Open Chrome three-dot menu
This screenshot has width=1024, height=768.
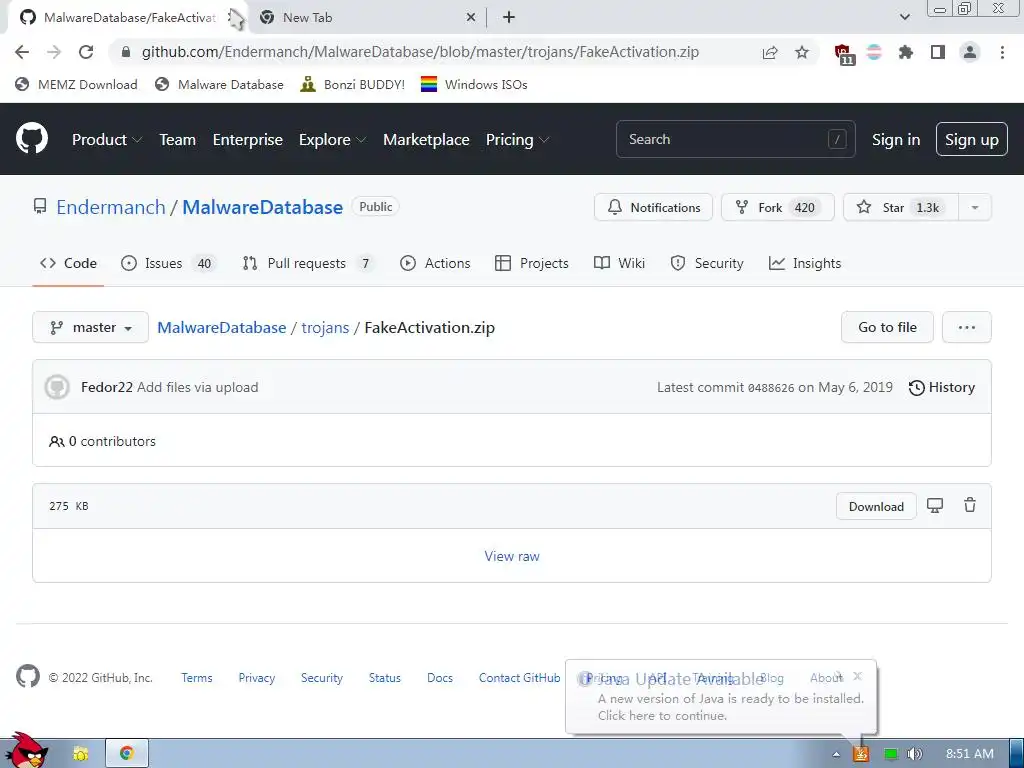coord(1002,52)
